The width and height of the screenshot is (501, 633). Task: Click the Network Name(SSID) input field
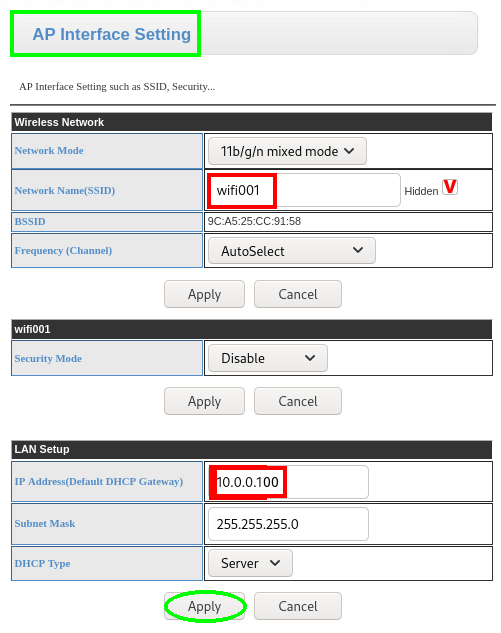(304, 190)
